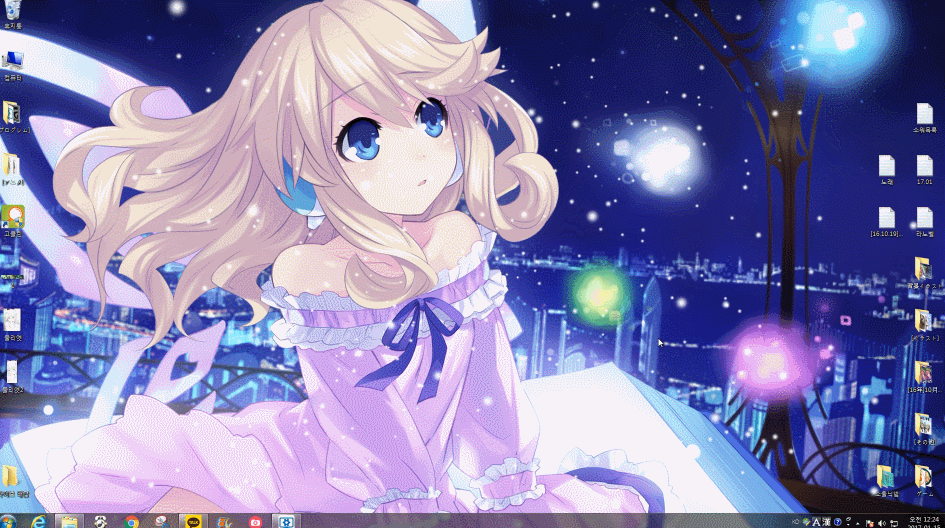
Task: Click the red camera icon in taskbar
Action: click(255, 521)
